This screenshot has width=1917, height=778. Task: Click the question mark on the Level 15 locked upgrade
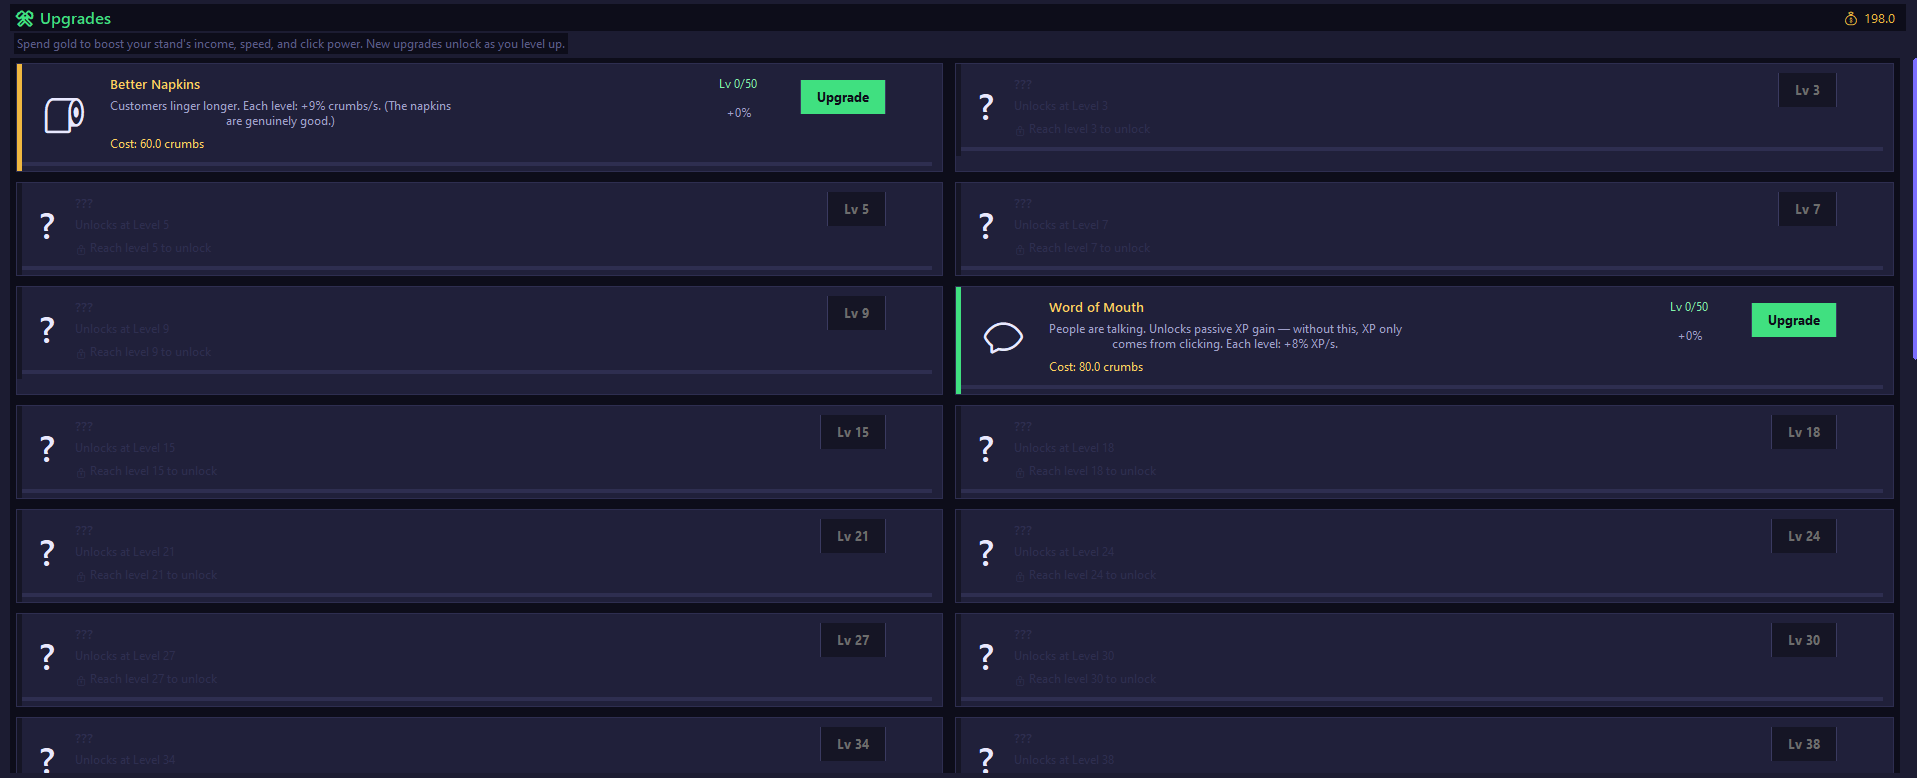[x=47, y=448]
